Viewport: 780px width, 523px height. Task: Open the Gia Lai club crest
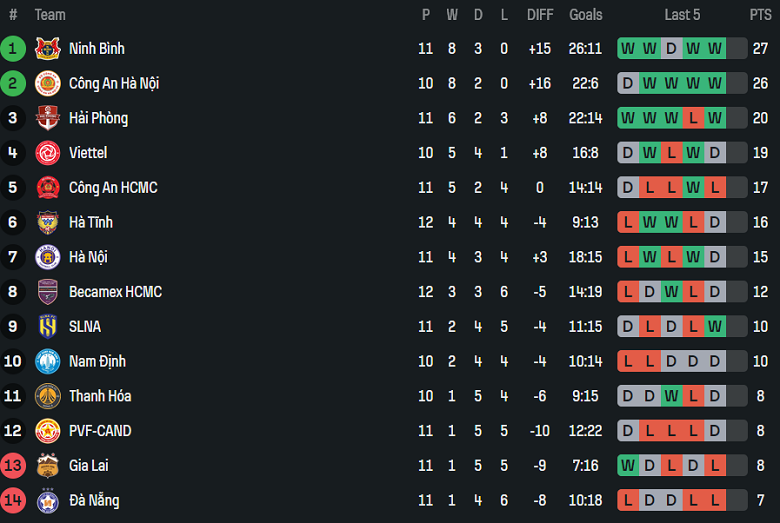click(x=47, y=465)
